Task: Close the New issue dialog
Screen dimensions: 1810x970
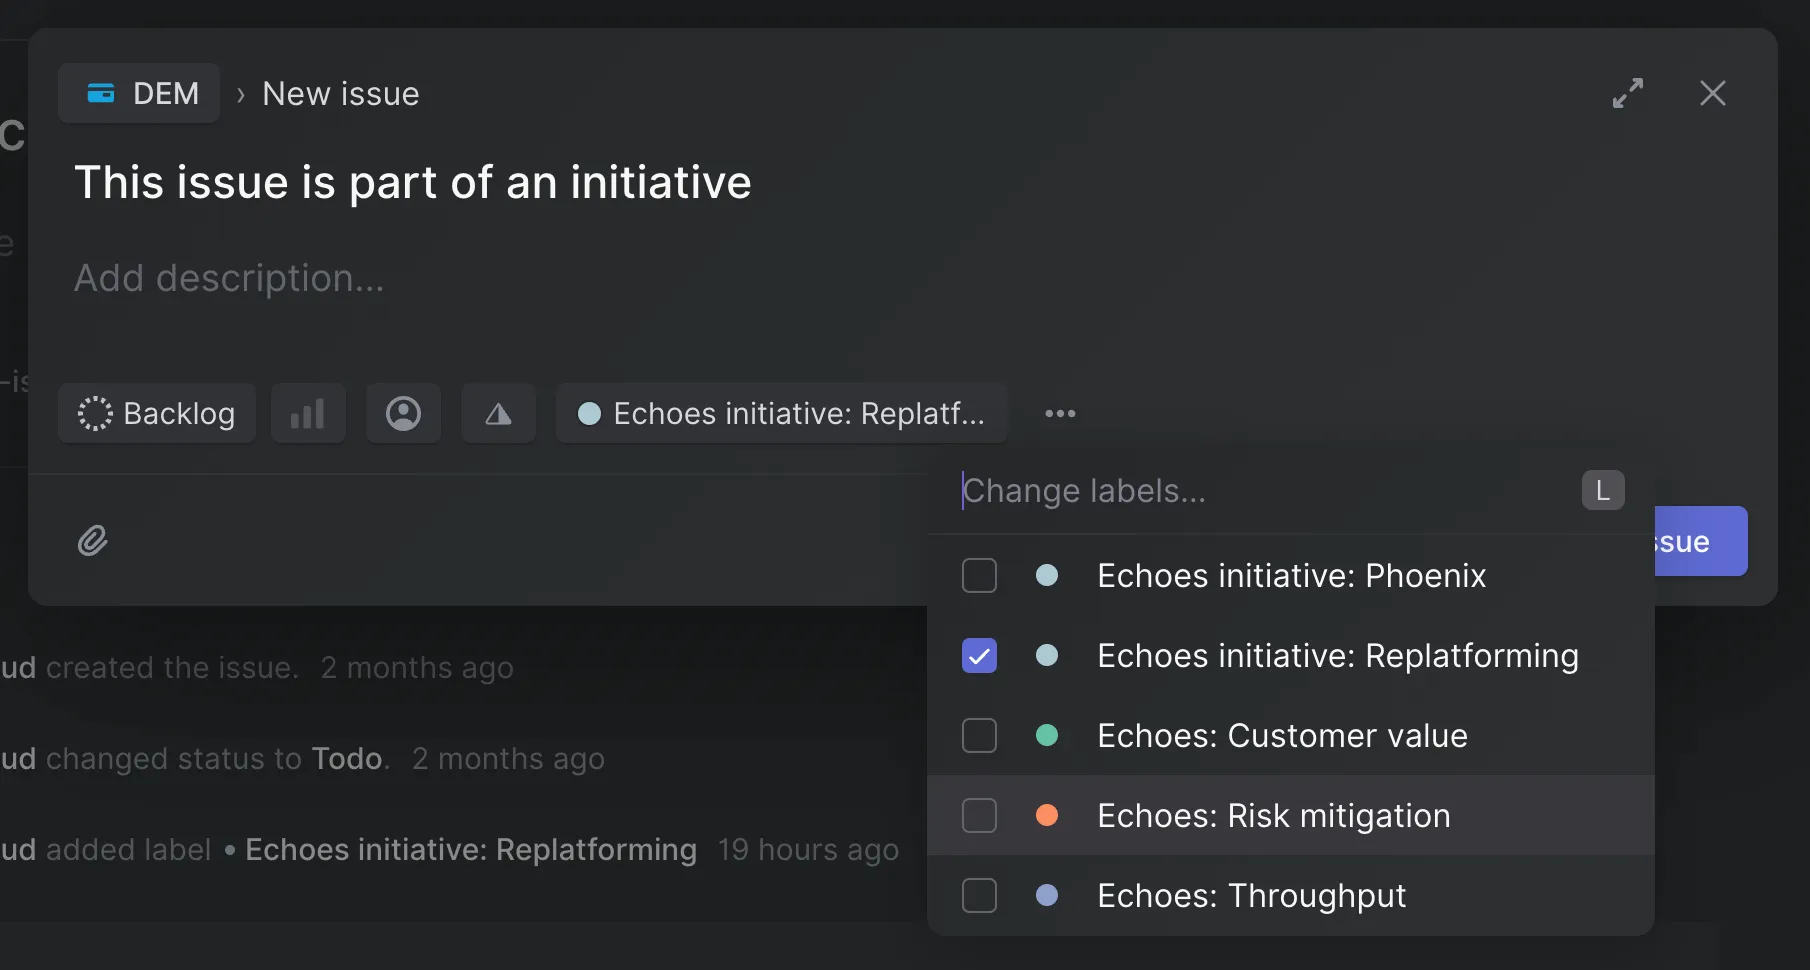Action: point(1713,93)
